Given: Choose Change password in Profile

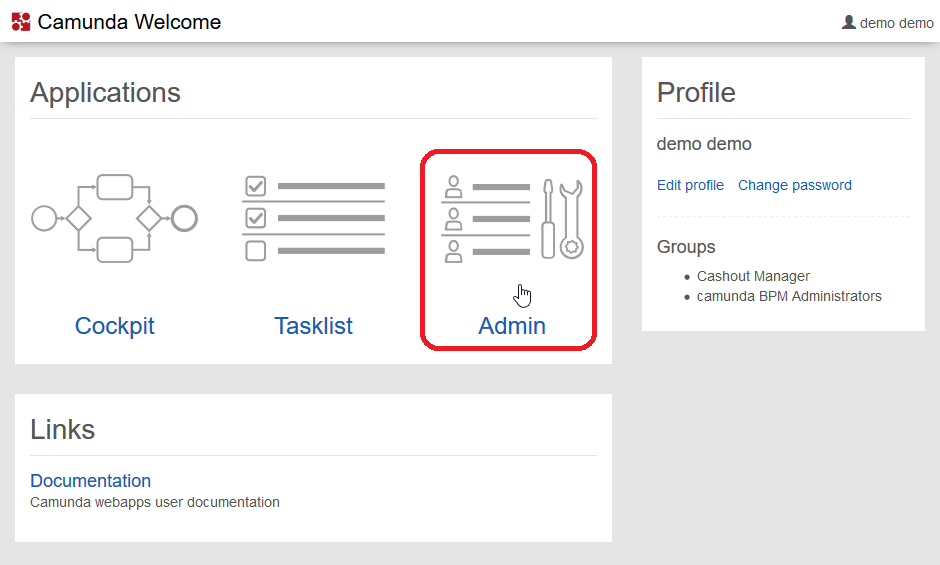Looking at the screenshot, I should point(794,185).
